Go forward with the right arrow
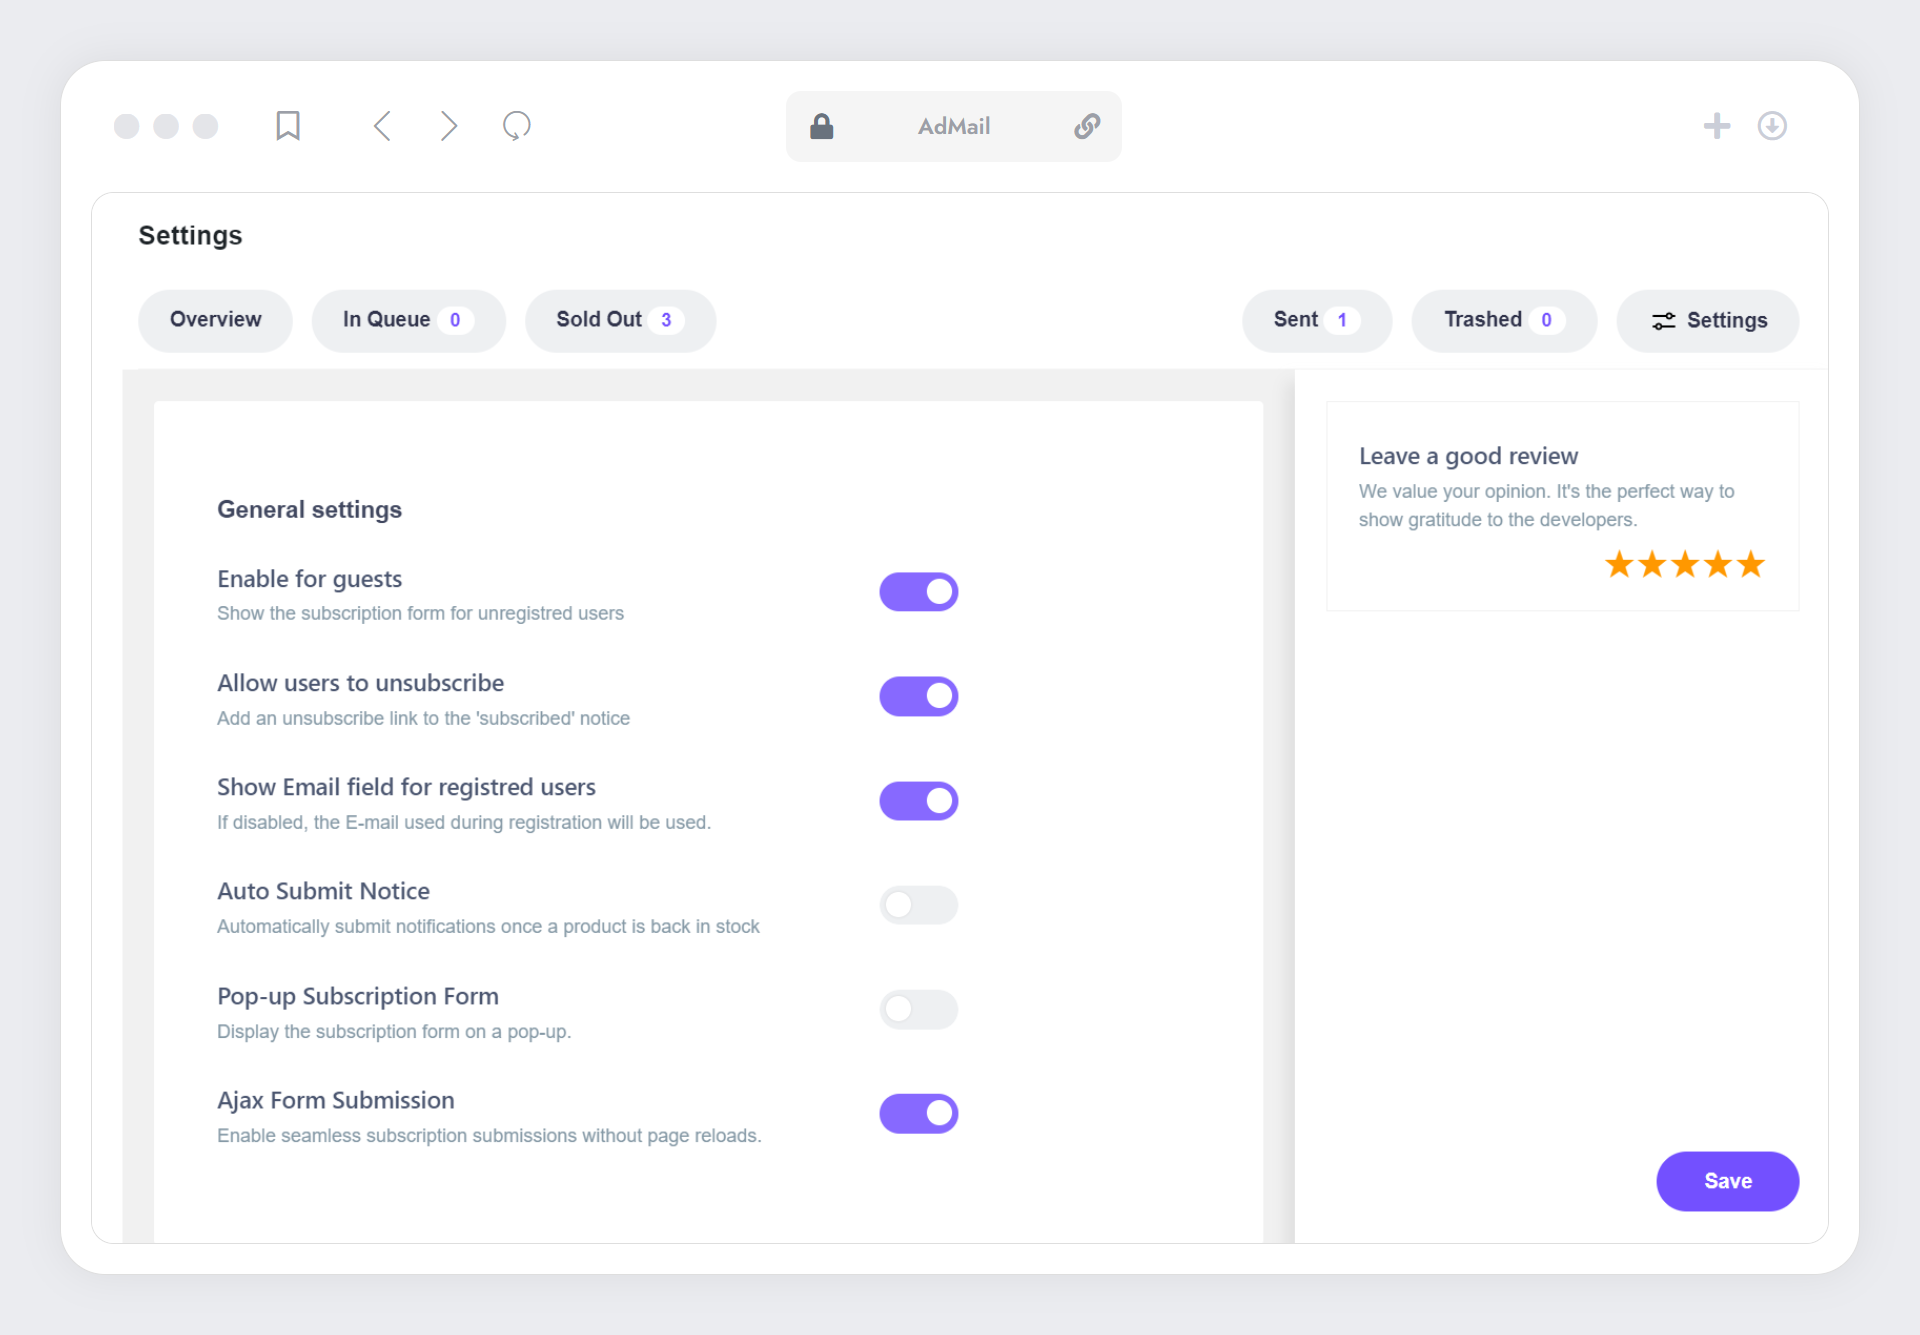Viewport: 1920px width, 1335px height. pyautogui.click(x=449, y=126)
